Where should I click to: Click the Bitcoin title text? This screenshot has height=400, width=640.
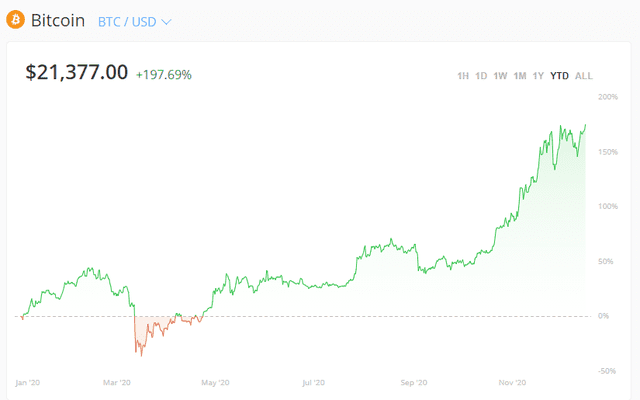(58, 20)
